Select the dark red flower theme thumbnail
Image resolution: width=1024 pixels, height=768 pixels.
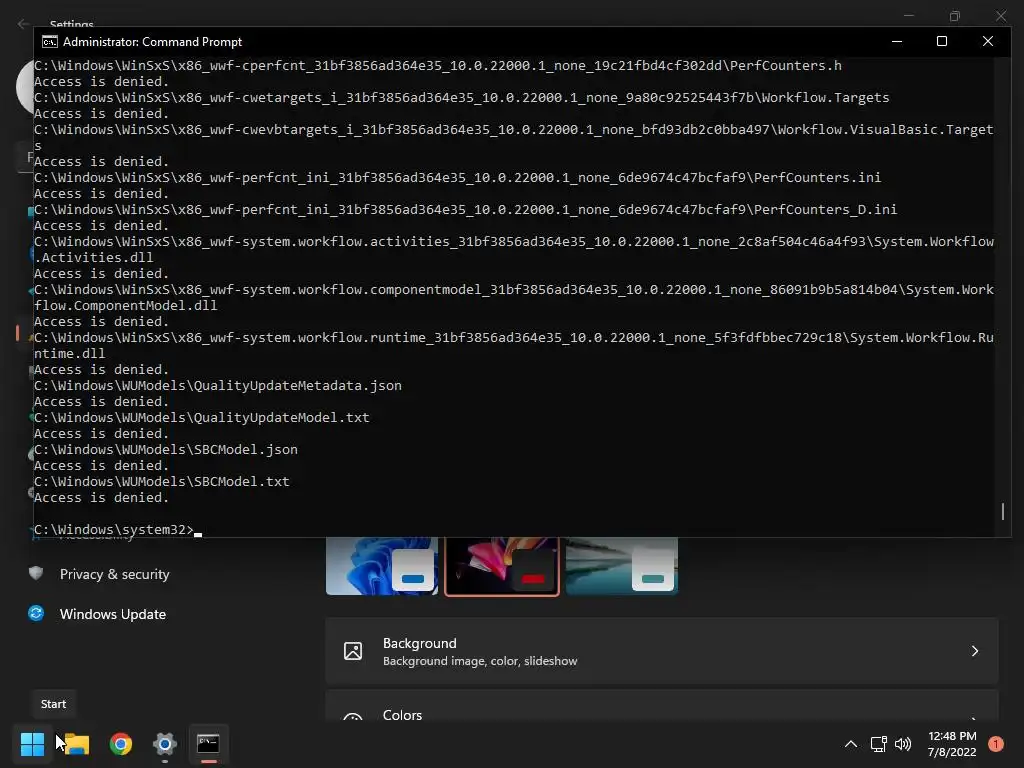[x=502, y=566]
